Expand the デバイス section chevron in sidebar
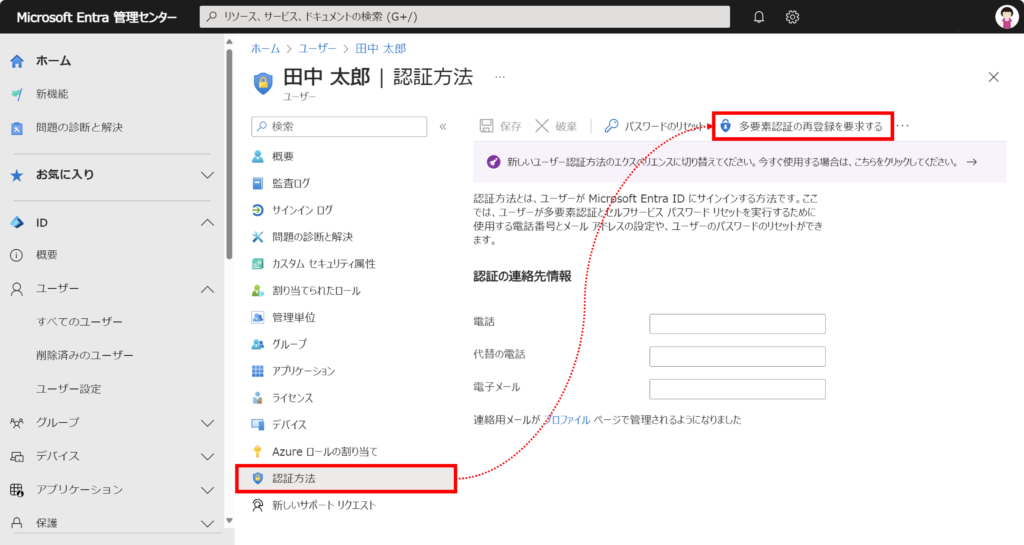The width and height of the screenshot is (1024, 545). click(x=207, y=456)
